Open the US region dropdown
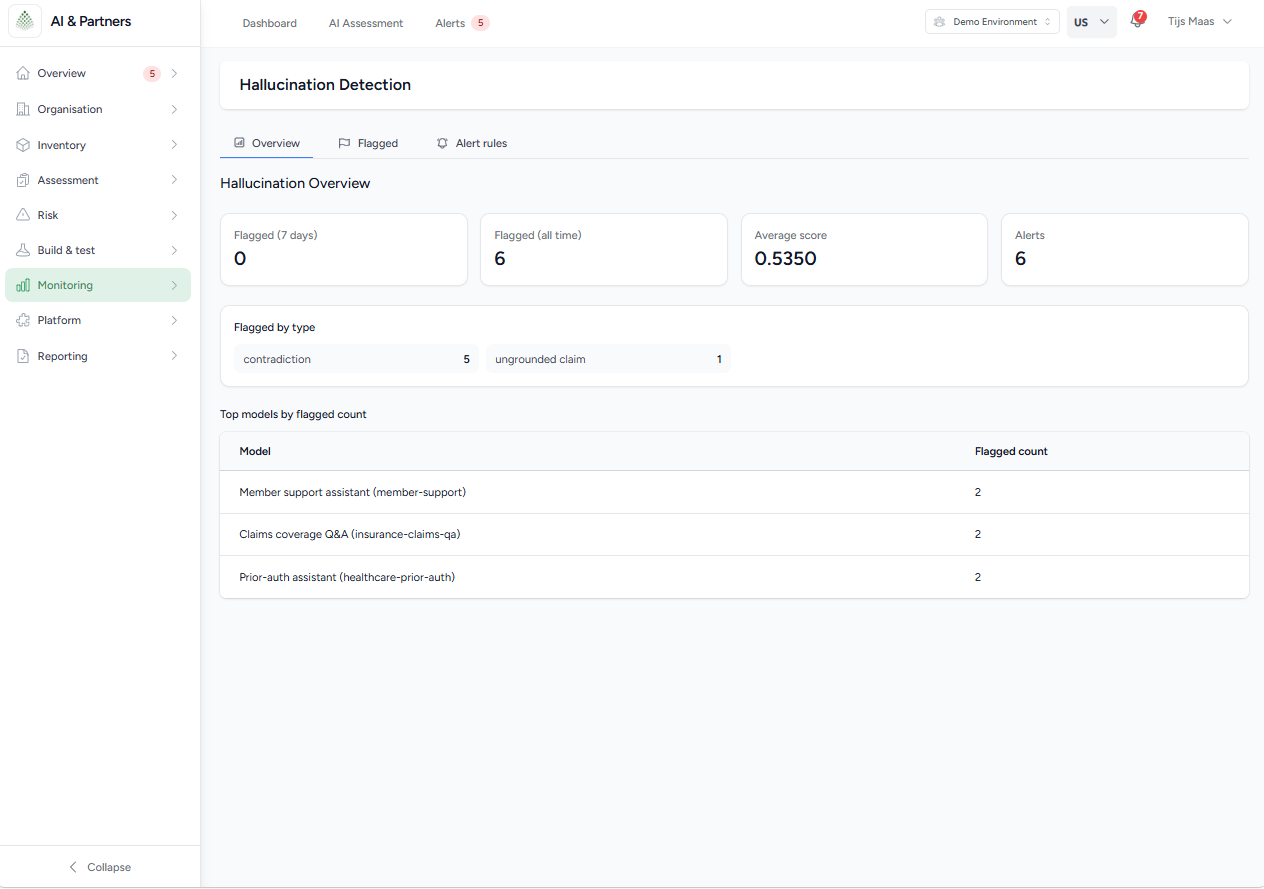 [1092, 22]
